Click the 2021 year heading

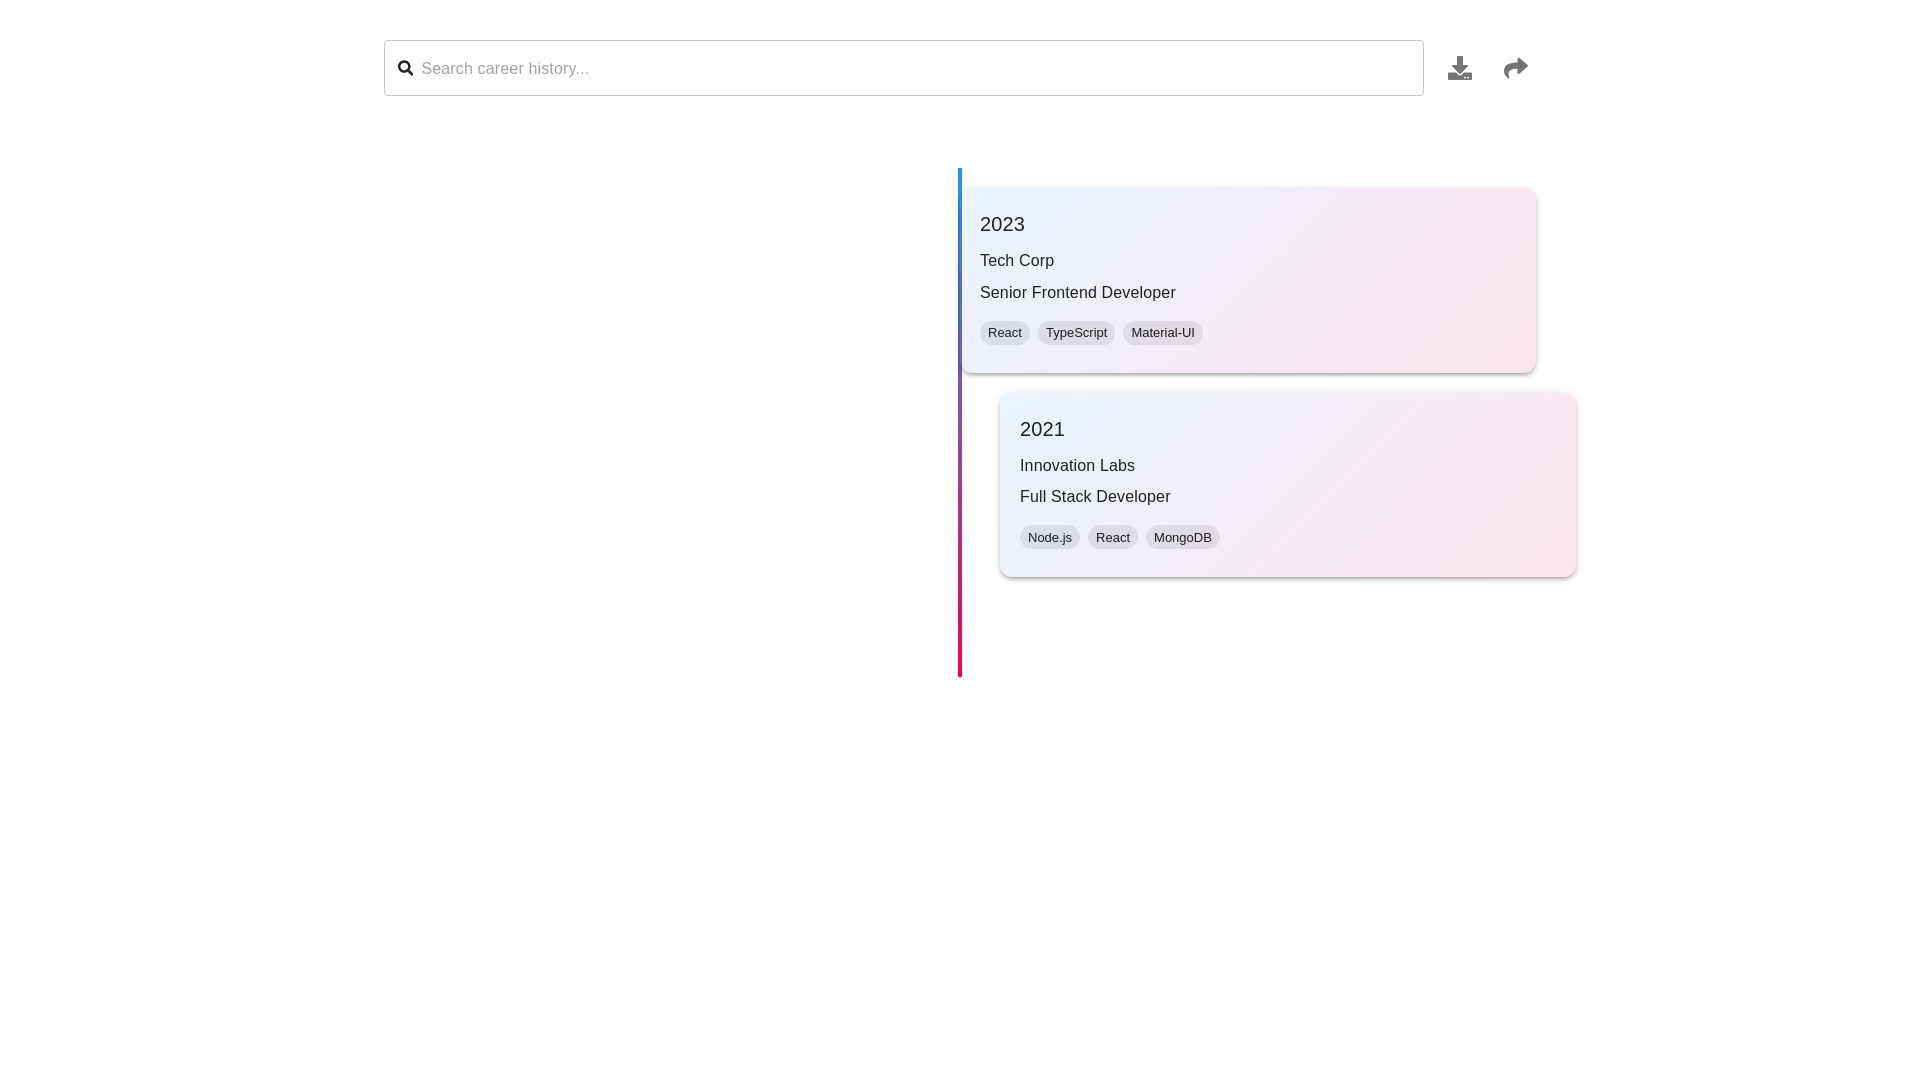1042,429
